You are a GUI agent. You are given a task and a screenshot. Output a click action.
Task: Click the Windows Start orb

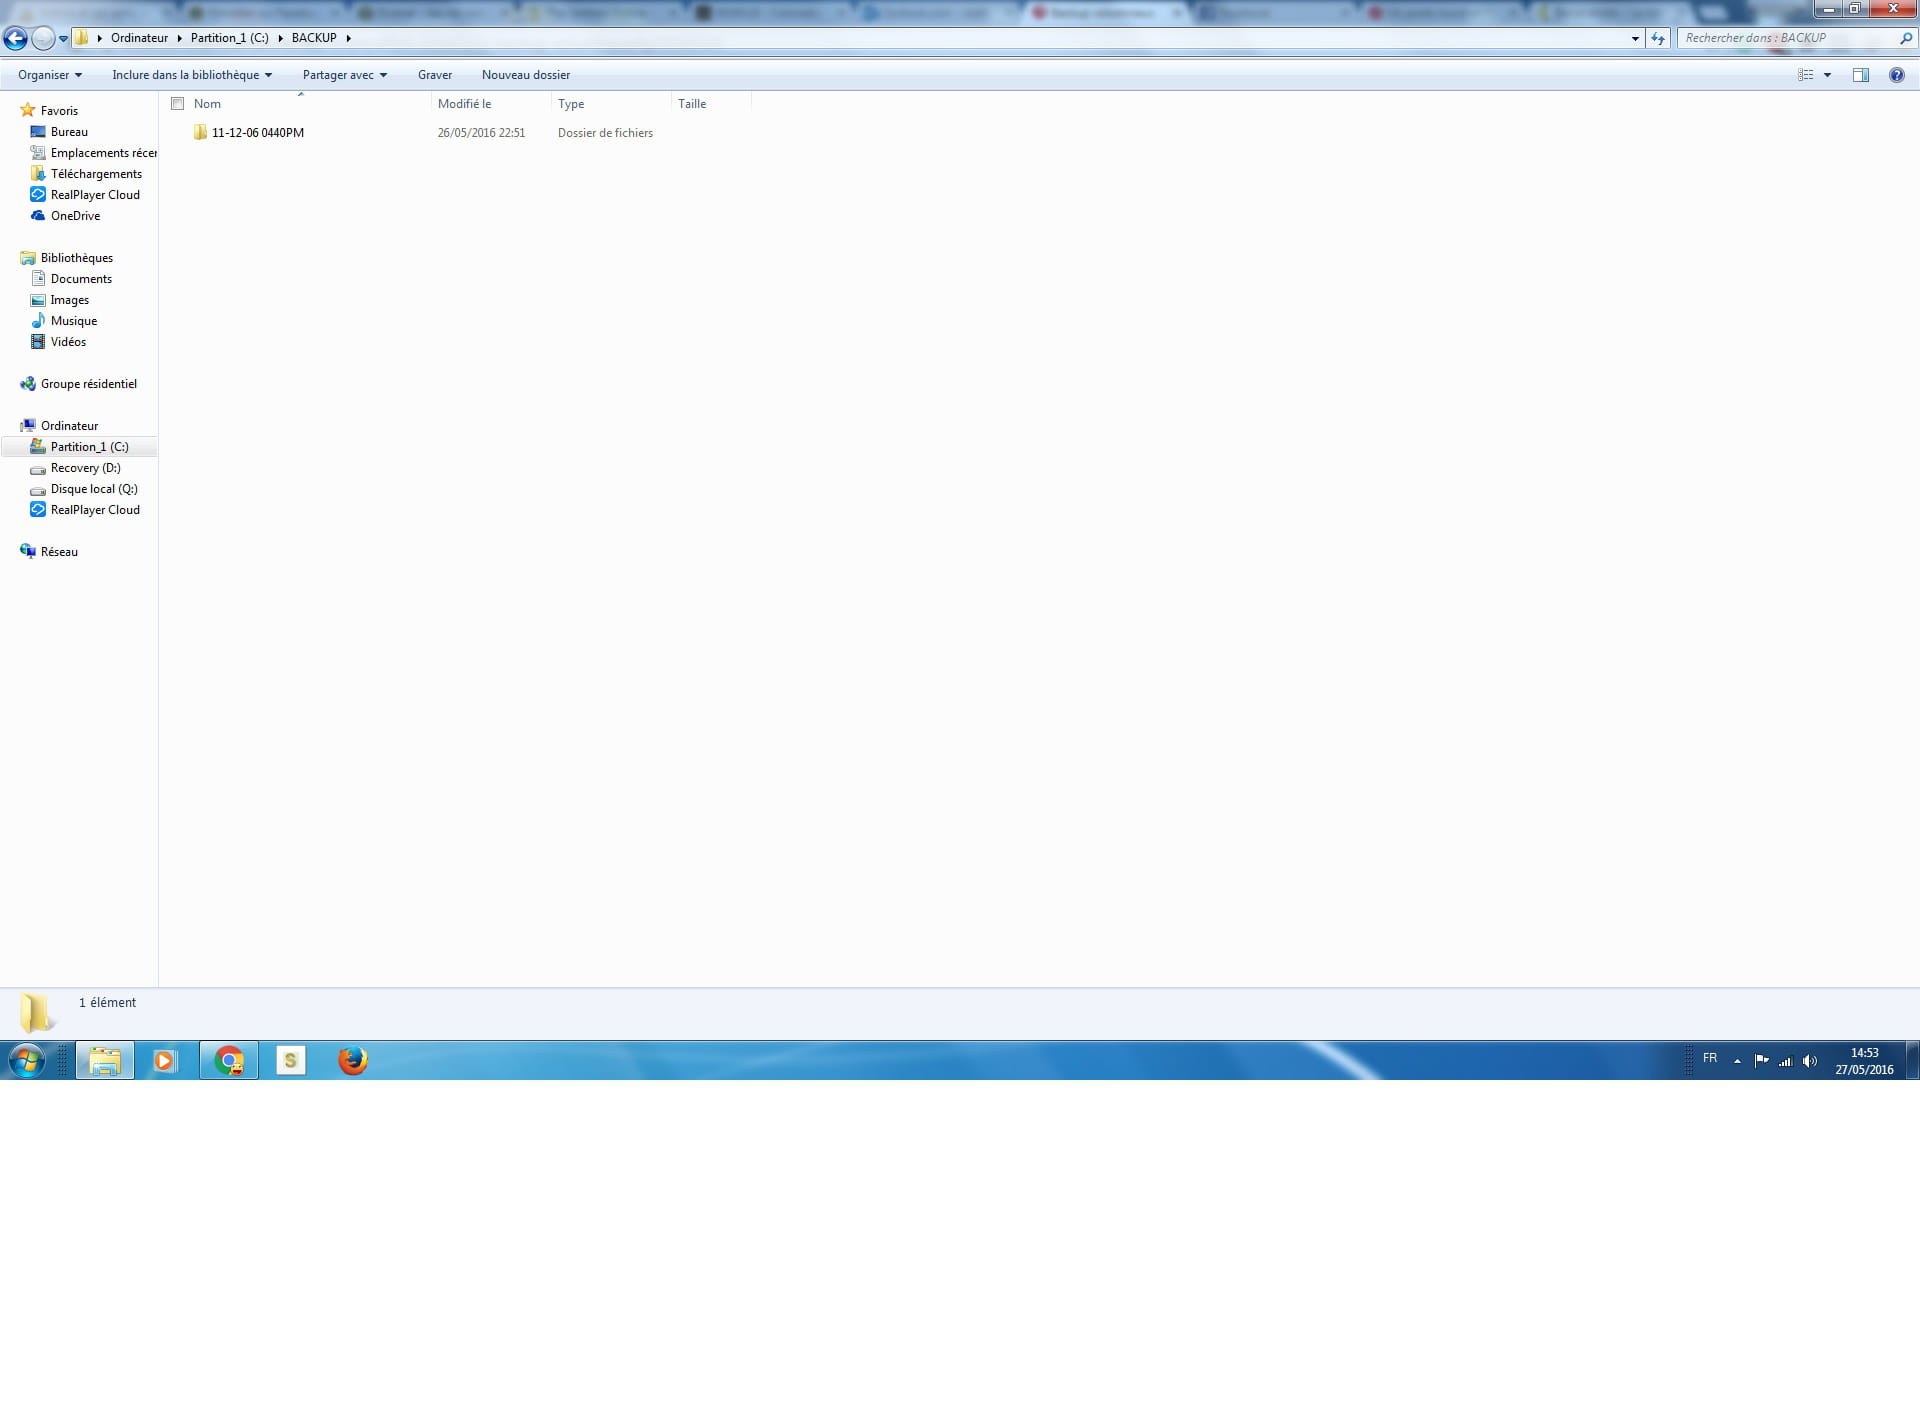pos(27,1060)
